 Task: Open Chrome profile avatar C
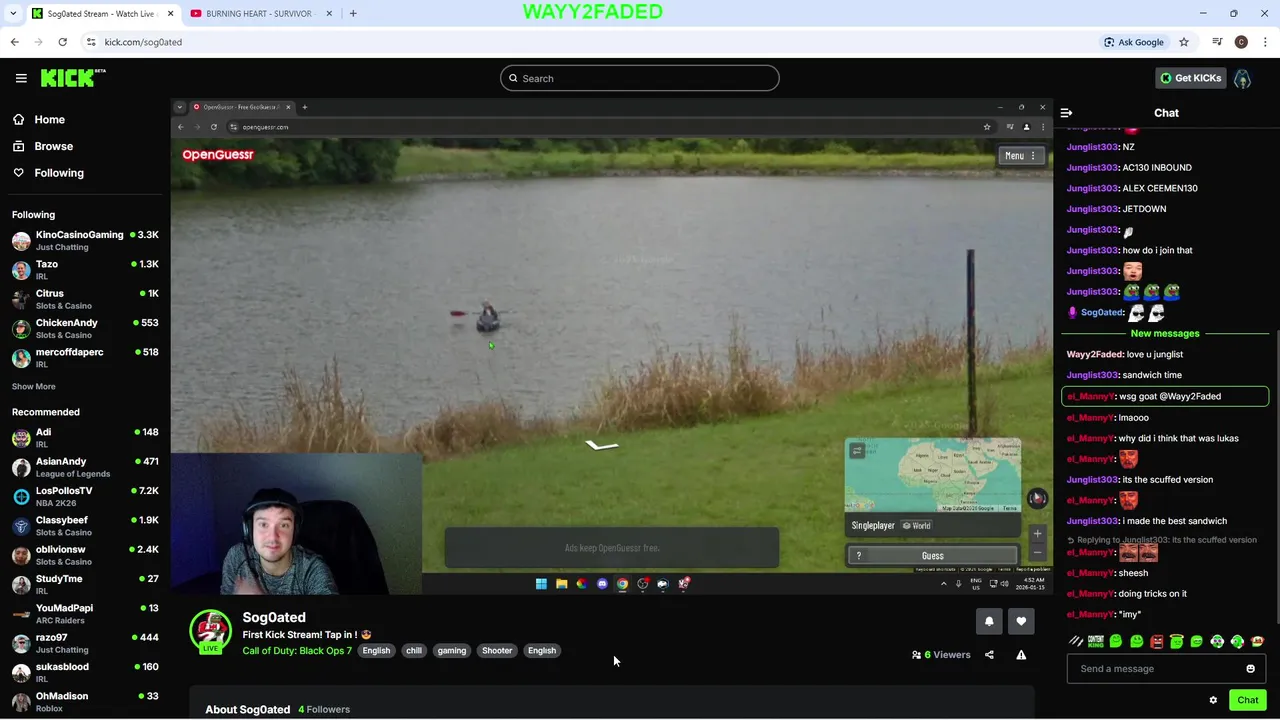[1241, 42]
